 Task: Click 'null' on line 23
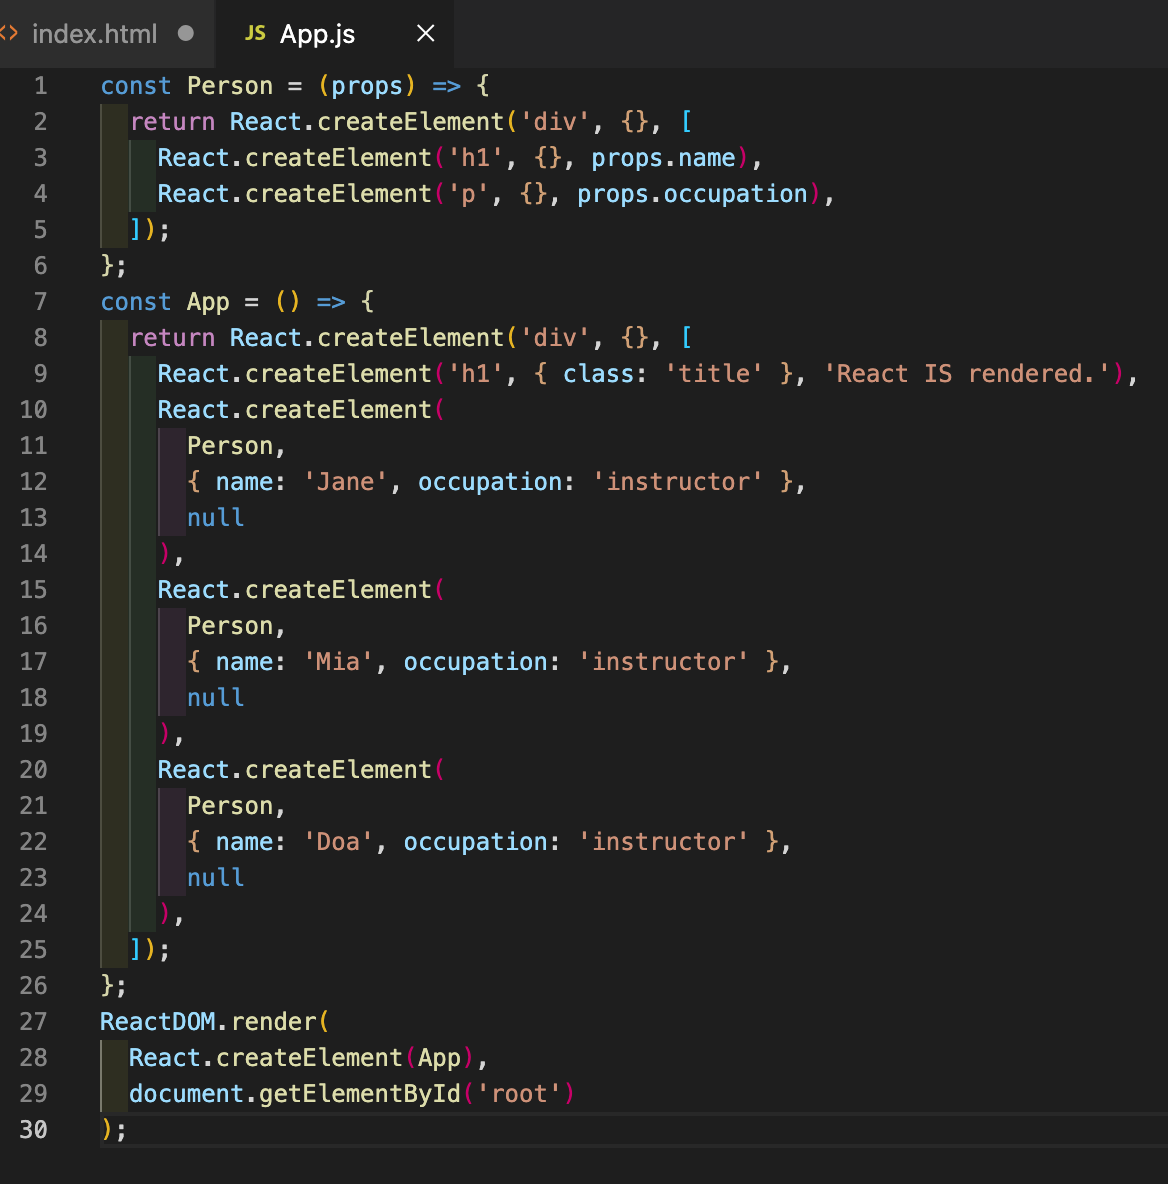coord(215,877)
